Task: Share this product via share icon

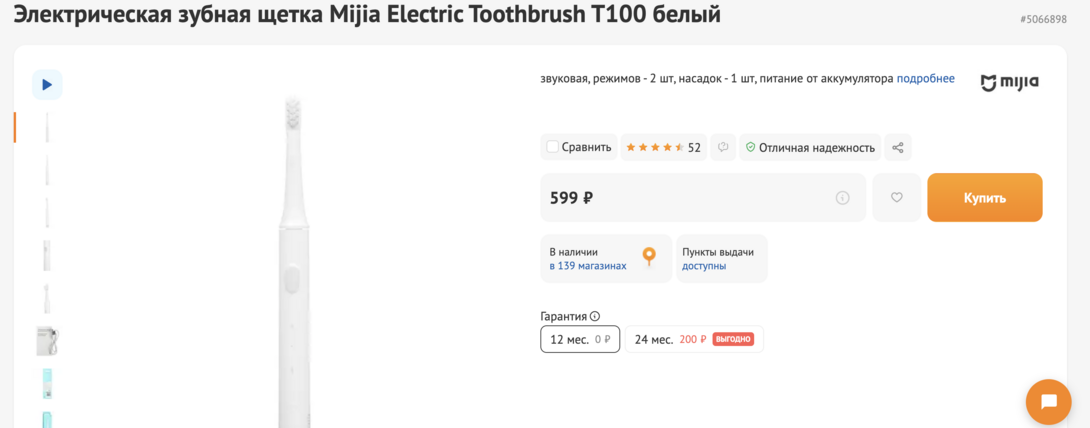Action: pos(897,147)
